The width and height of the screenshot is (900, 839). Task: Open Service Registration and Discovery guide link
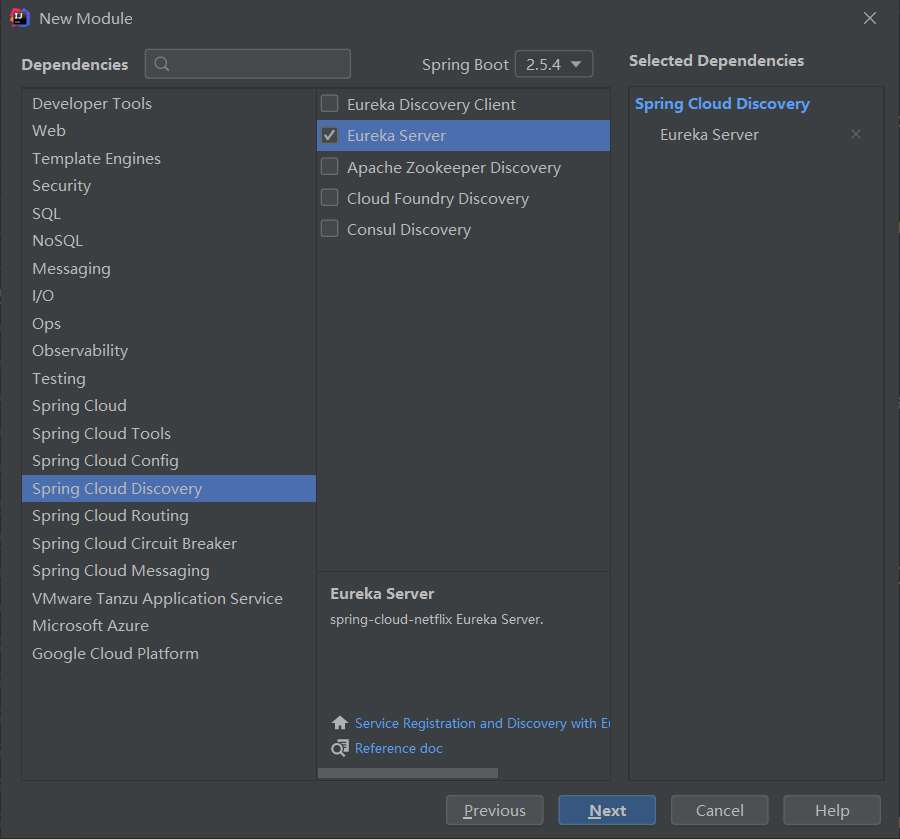[x=482, y=723]
